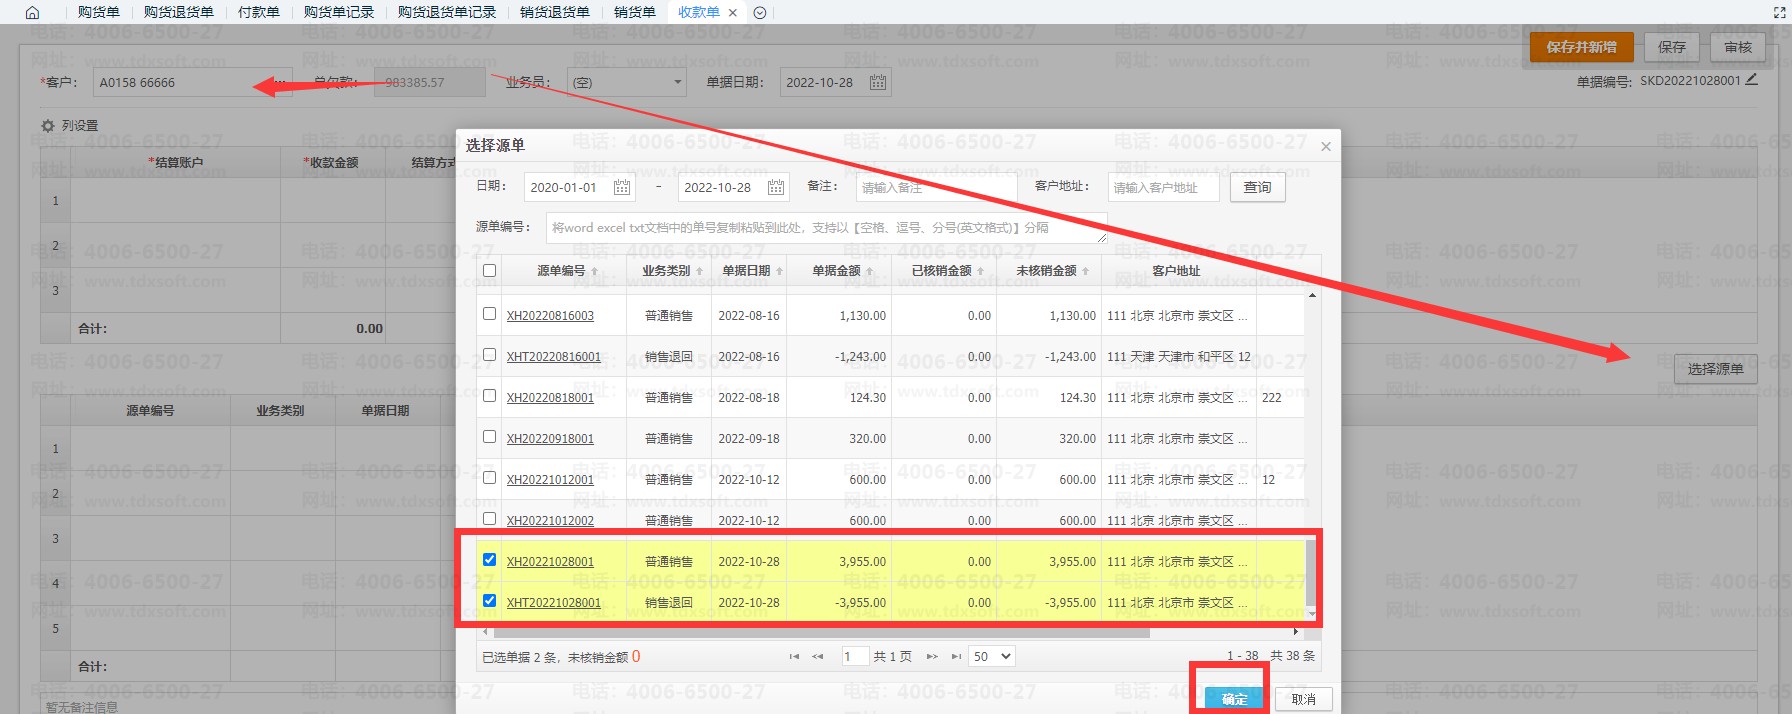Uncheck the XH20221028001 row checkbox
Screen dimensions: 1792x714
(x=489, y=560)
